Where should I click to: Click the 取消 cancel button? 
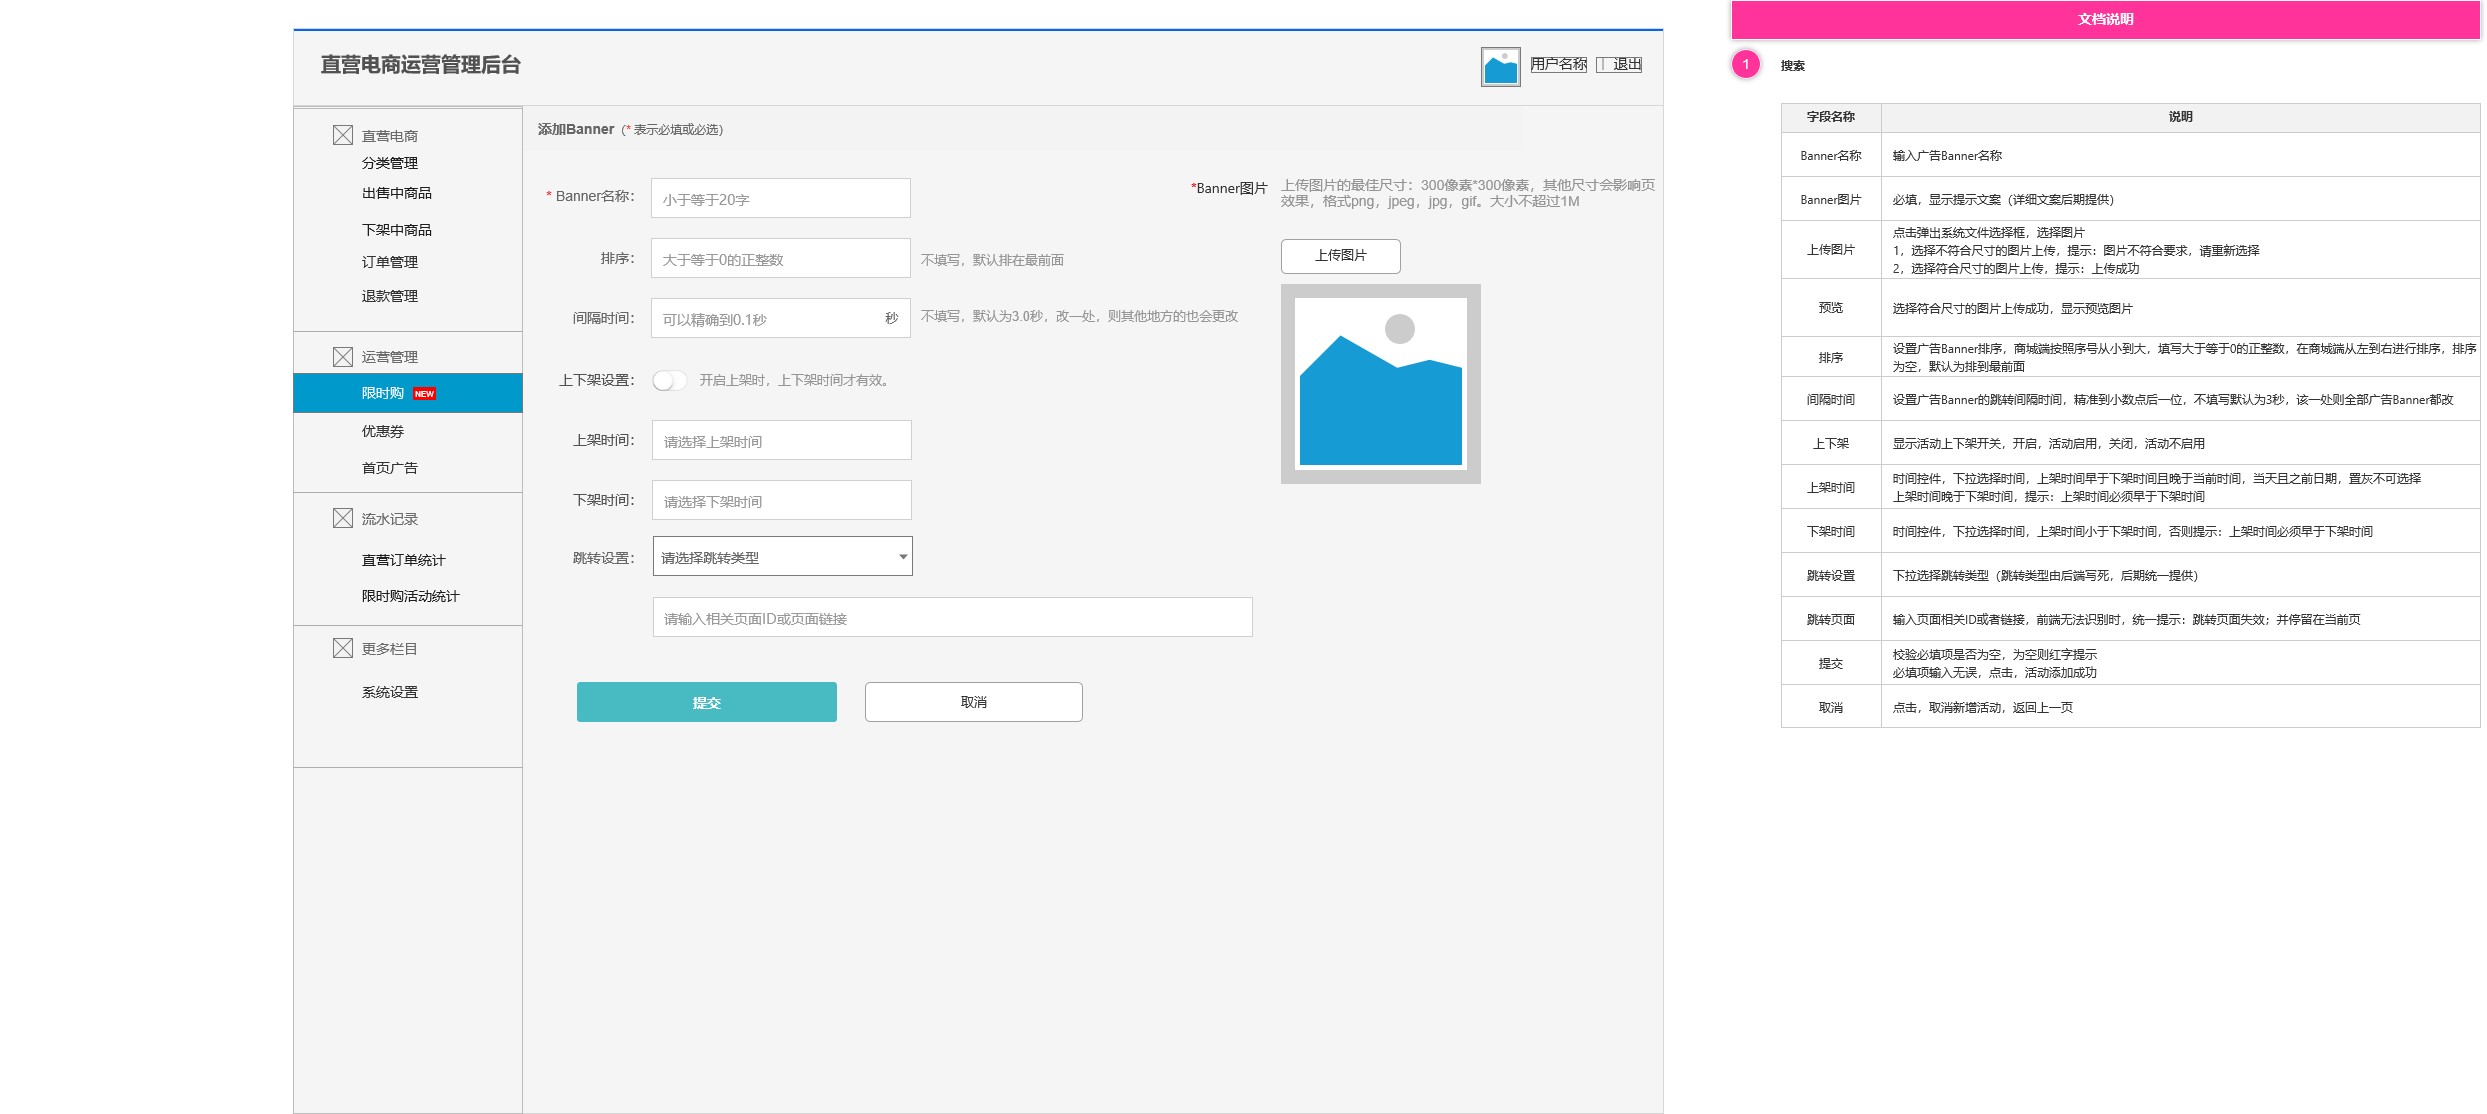click(x=973, y=702)
